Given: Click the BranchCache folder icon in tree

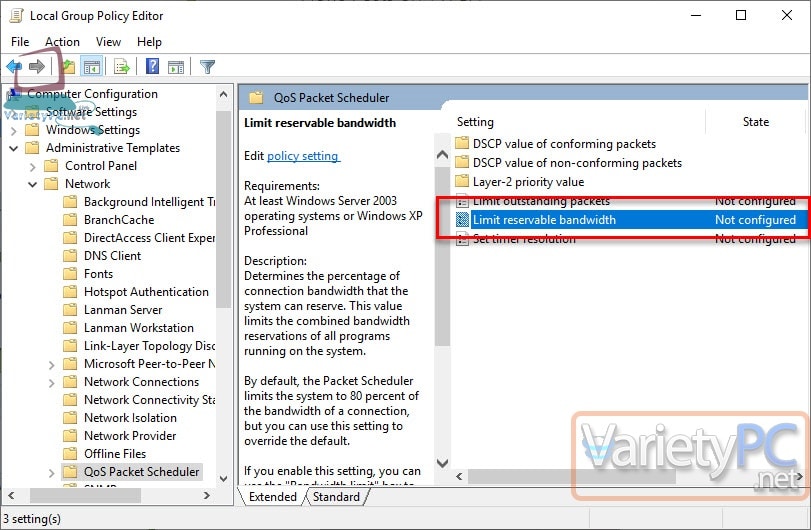Looking at the screenshot, I should point(70,220).
